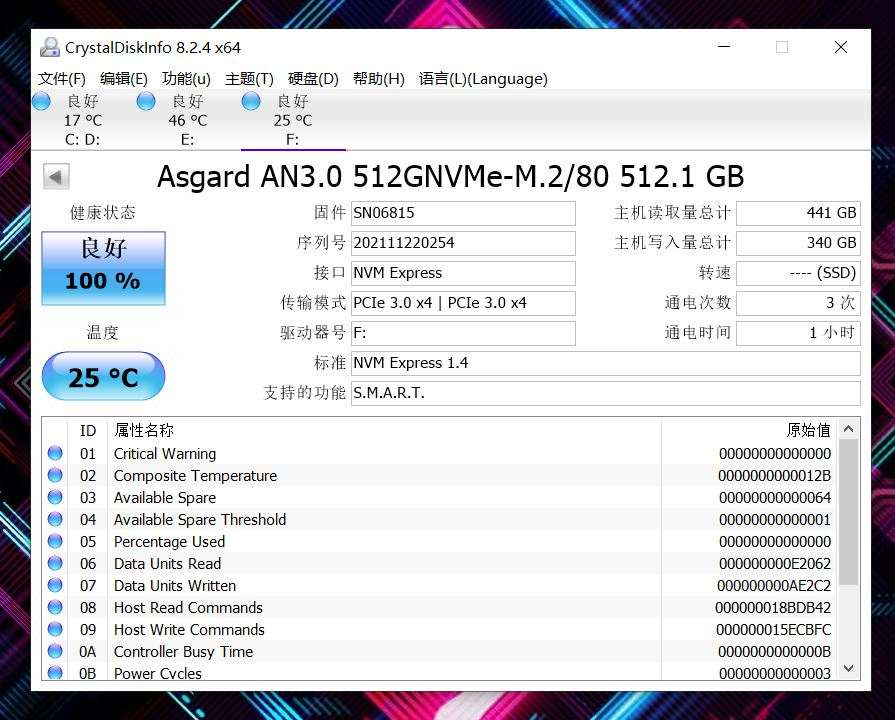
Task: Click the 属性名称 column header
Action: pos(384,431)
